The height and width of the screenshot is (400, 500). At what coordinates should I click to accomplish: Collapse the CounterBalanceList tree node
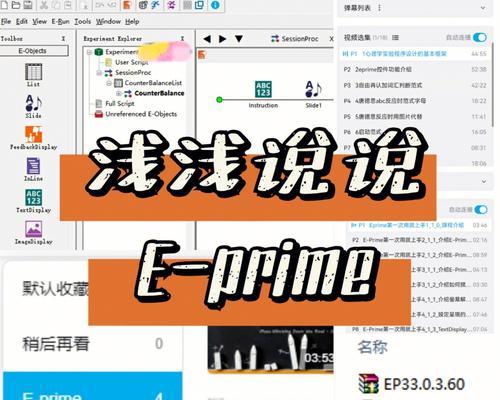click(109, 83)
